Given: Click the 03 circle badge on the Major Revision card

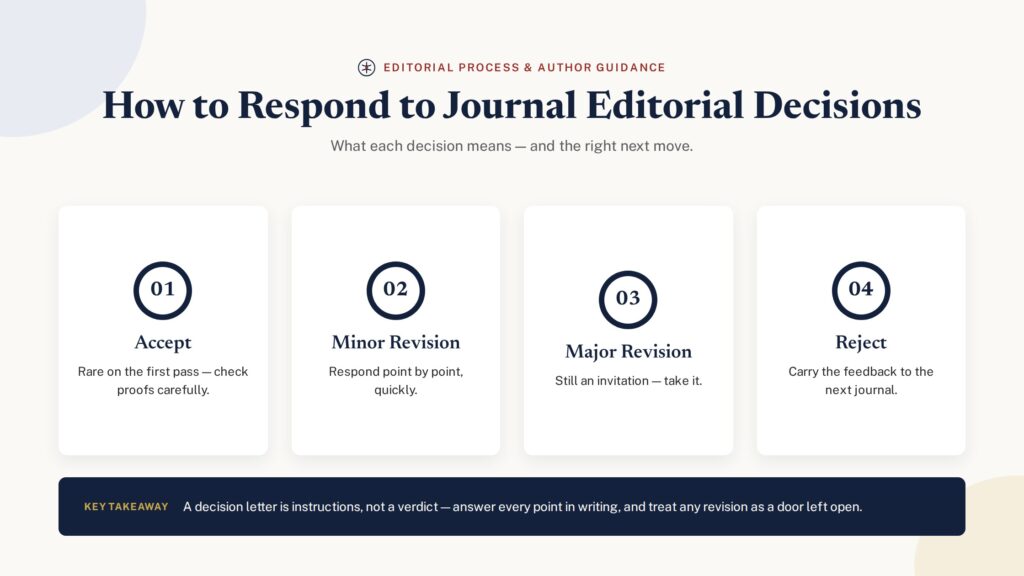Looking at the screenshot, I should point(628,299).
